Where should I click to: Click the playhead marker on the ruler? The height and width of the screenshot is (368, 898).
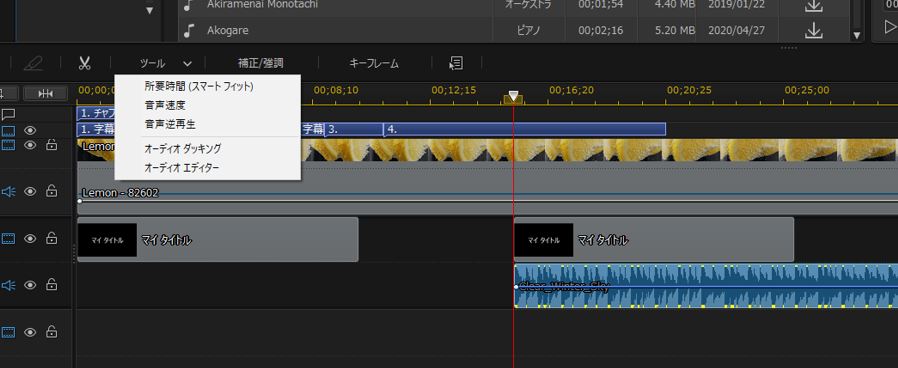click(x=513, y=97)
